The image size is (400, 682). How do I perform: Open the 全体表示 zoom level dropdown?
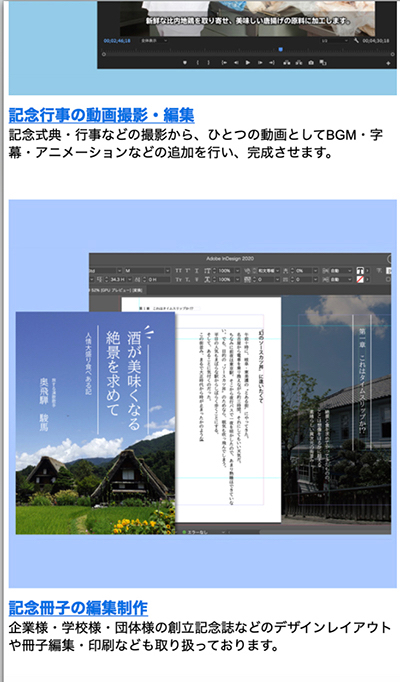pyautogui.click(x=154, y=40)
